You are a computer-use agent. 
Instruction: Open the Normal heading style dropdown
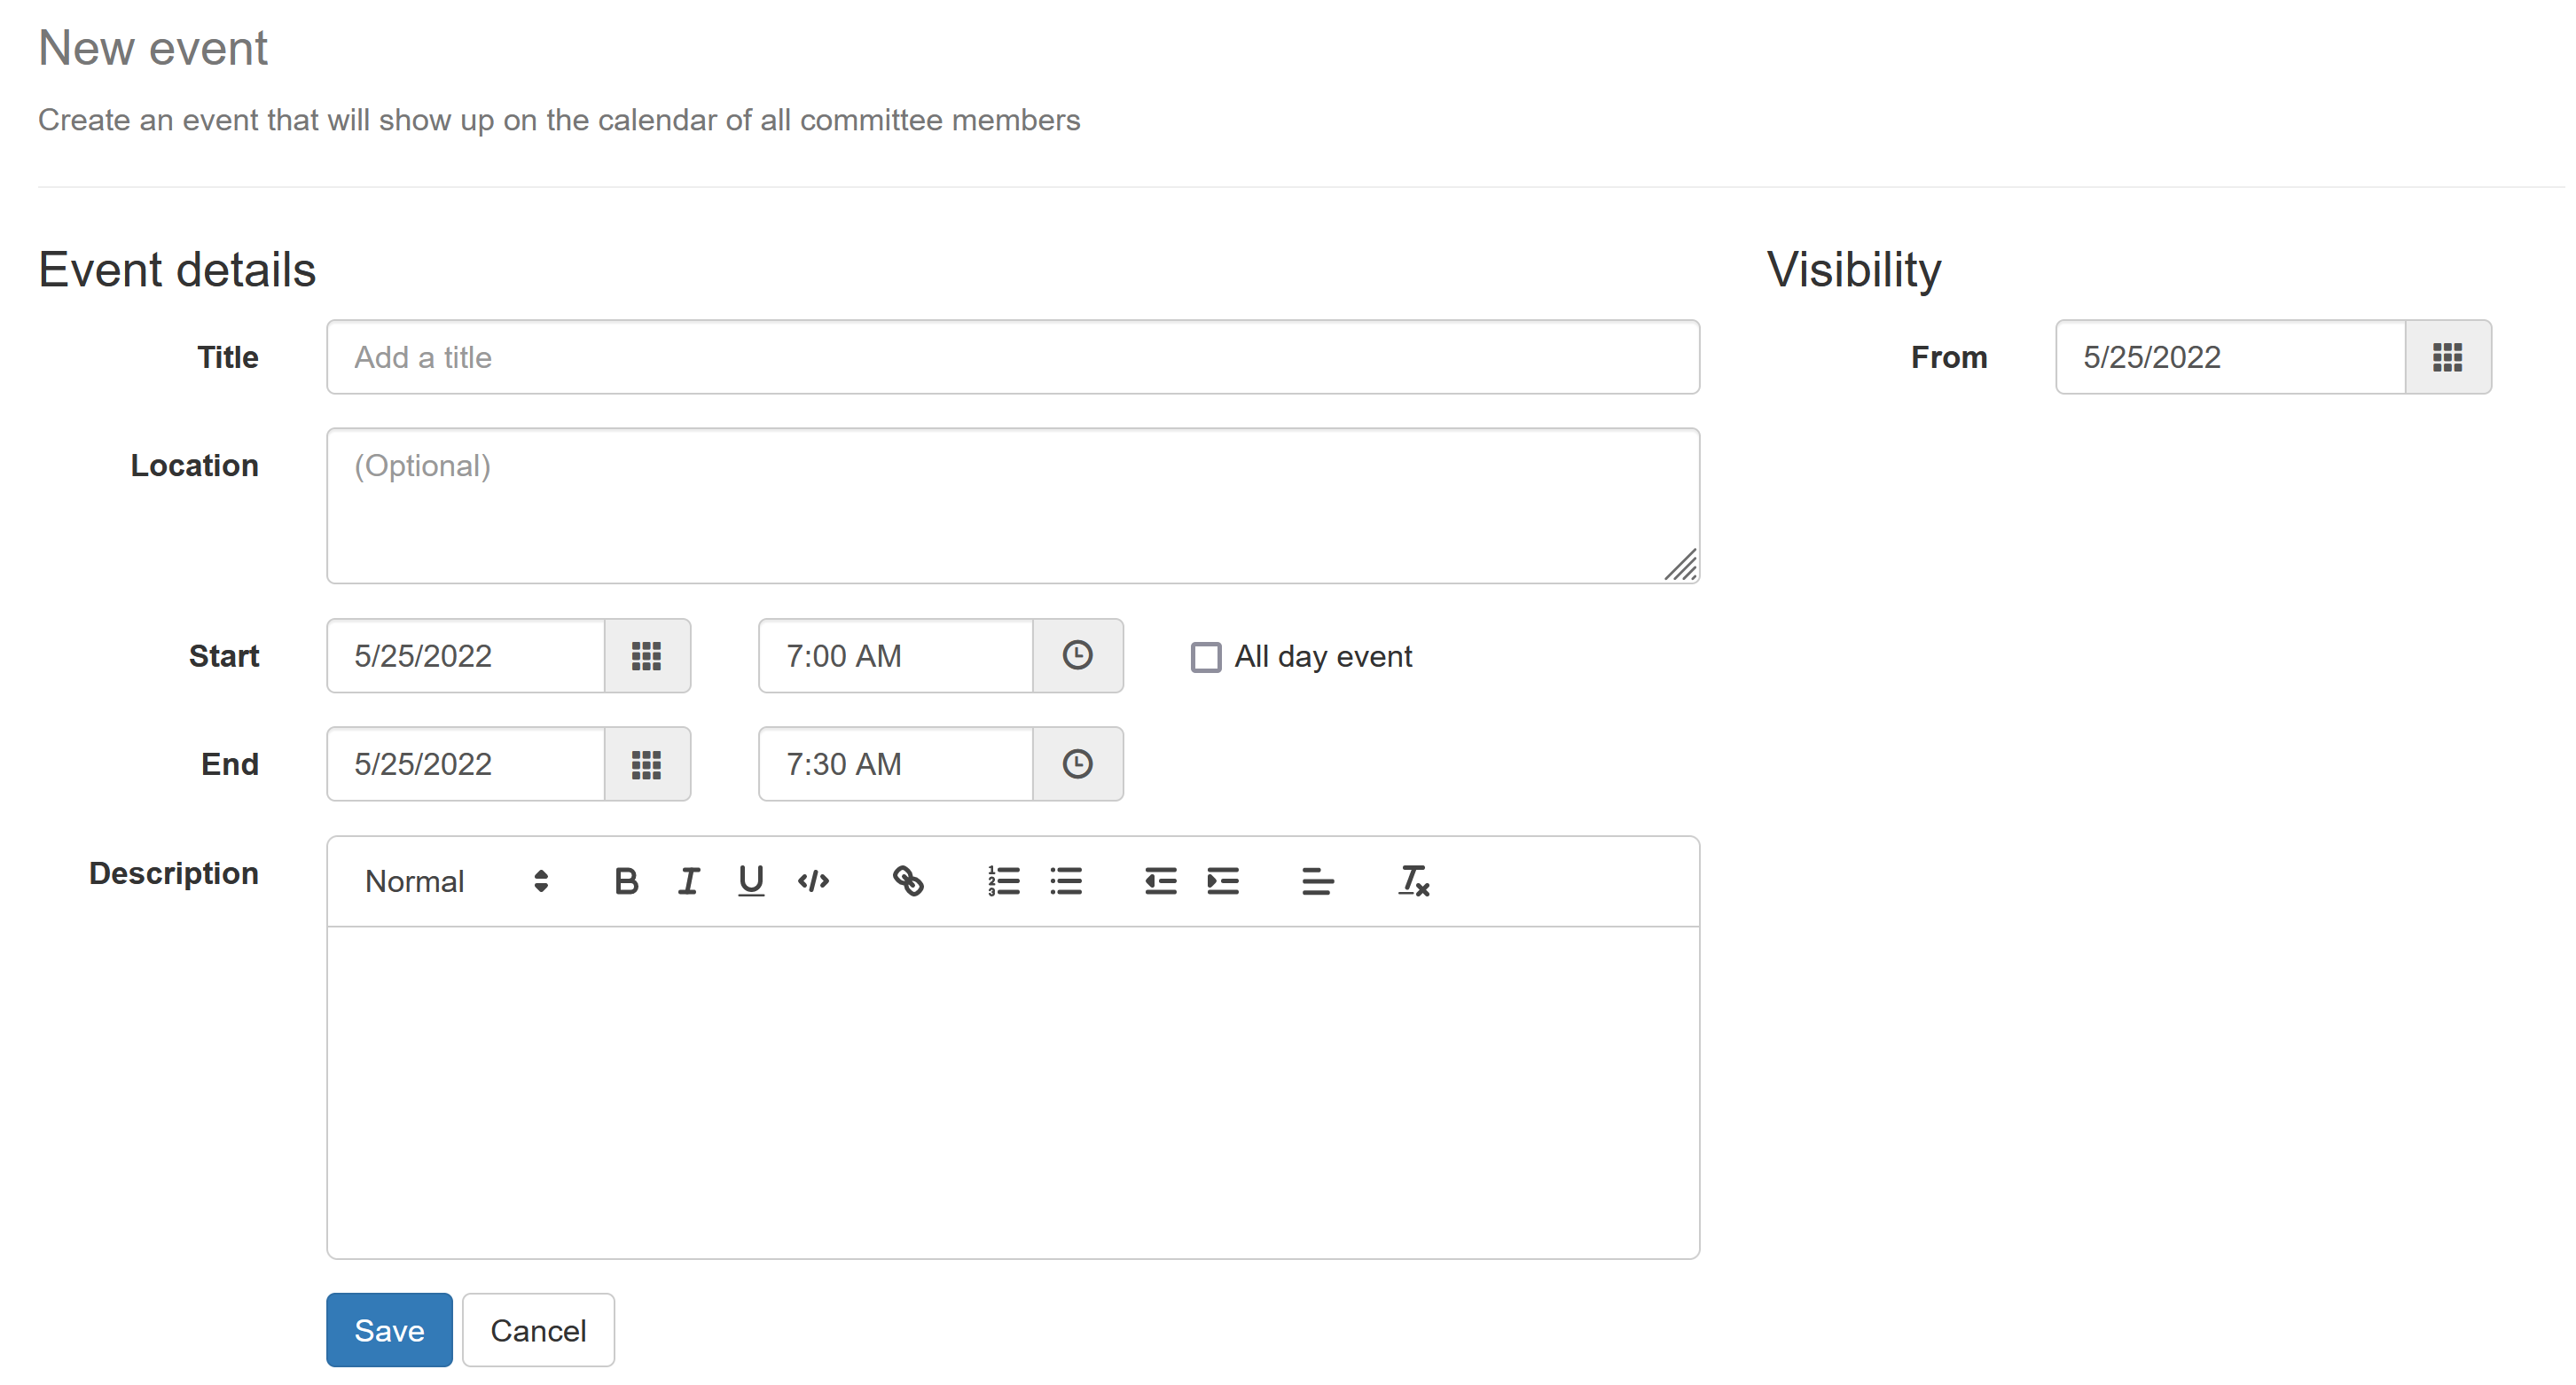[x=456, y=881]
